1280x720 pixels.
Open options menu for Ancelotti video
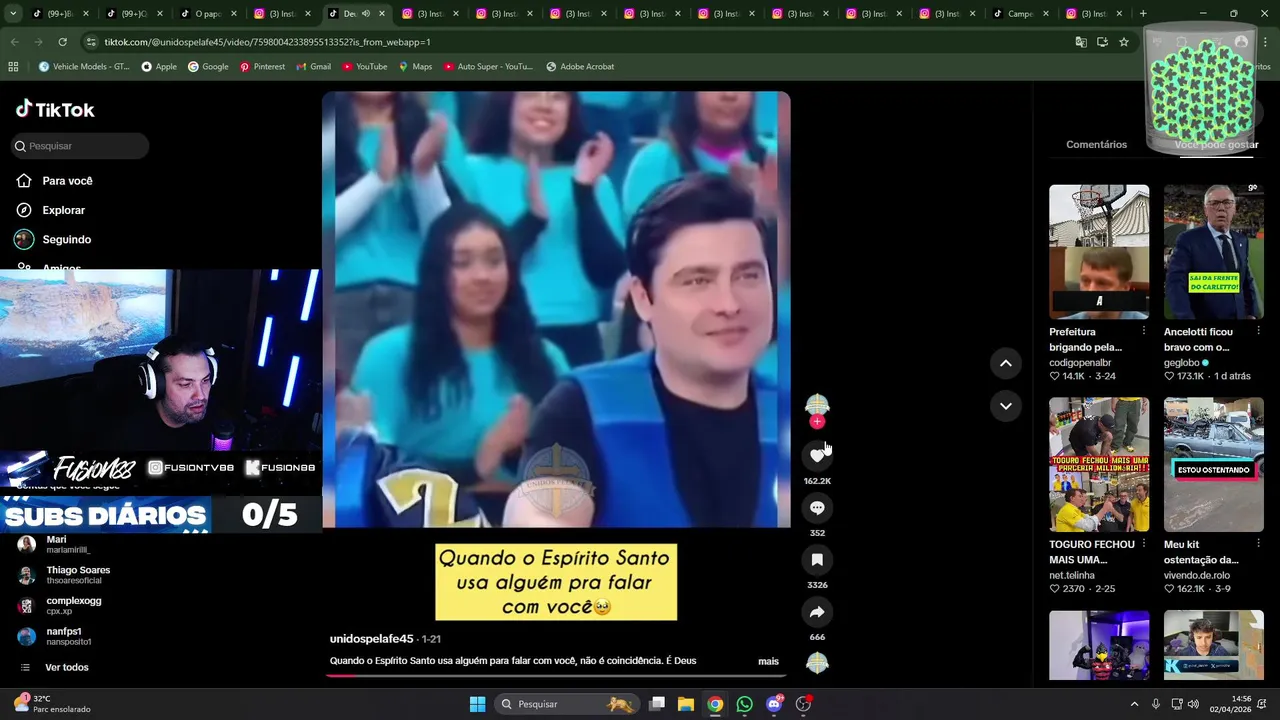[x=1258, y=331]
